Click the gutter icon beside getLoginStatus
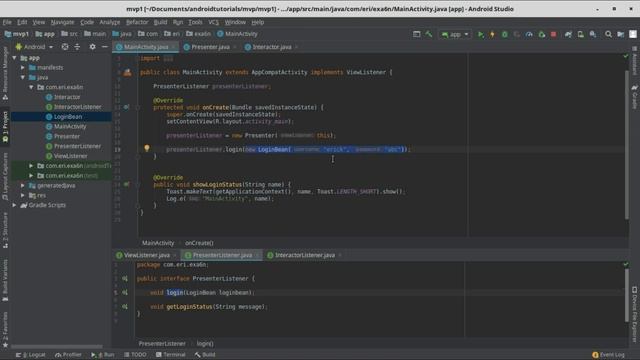This screenshot has width=640, height=360. point(125,307)
